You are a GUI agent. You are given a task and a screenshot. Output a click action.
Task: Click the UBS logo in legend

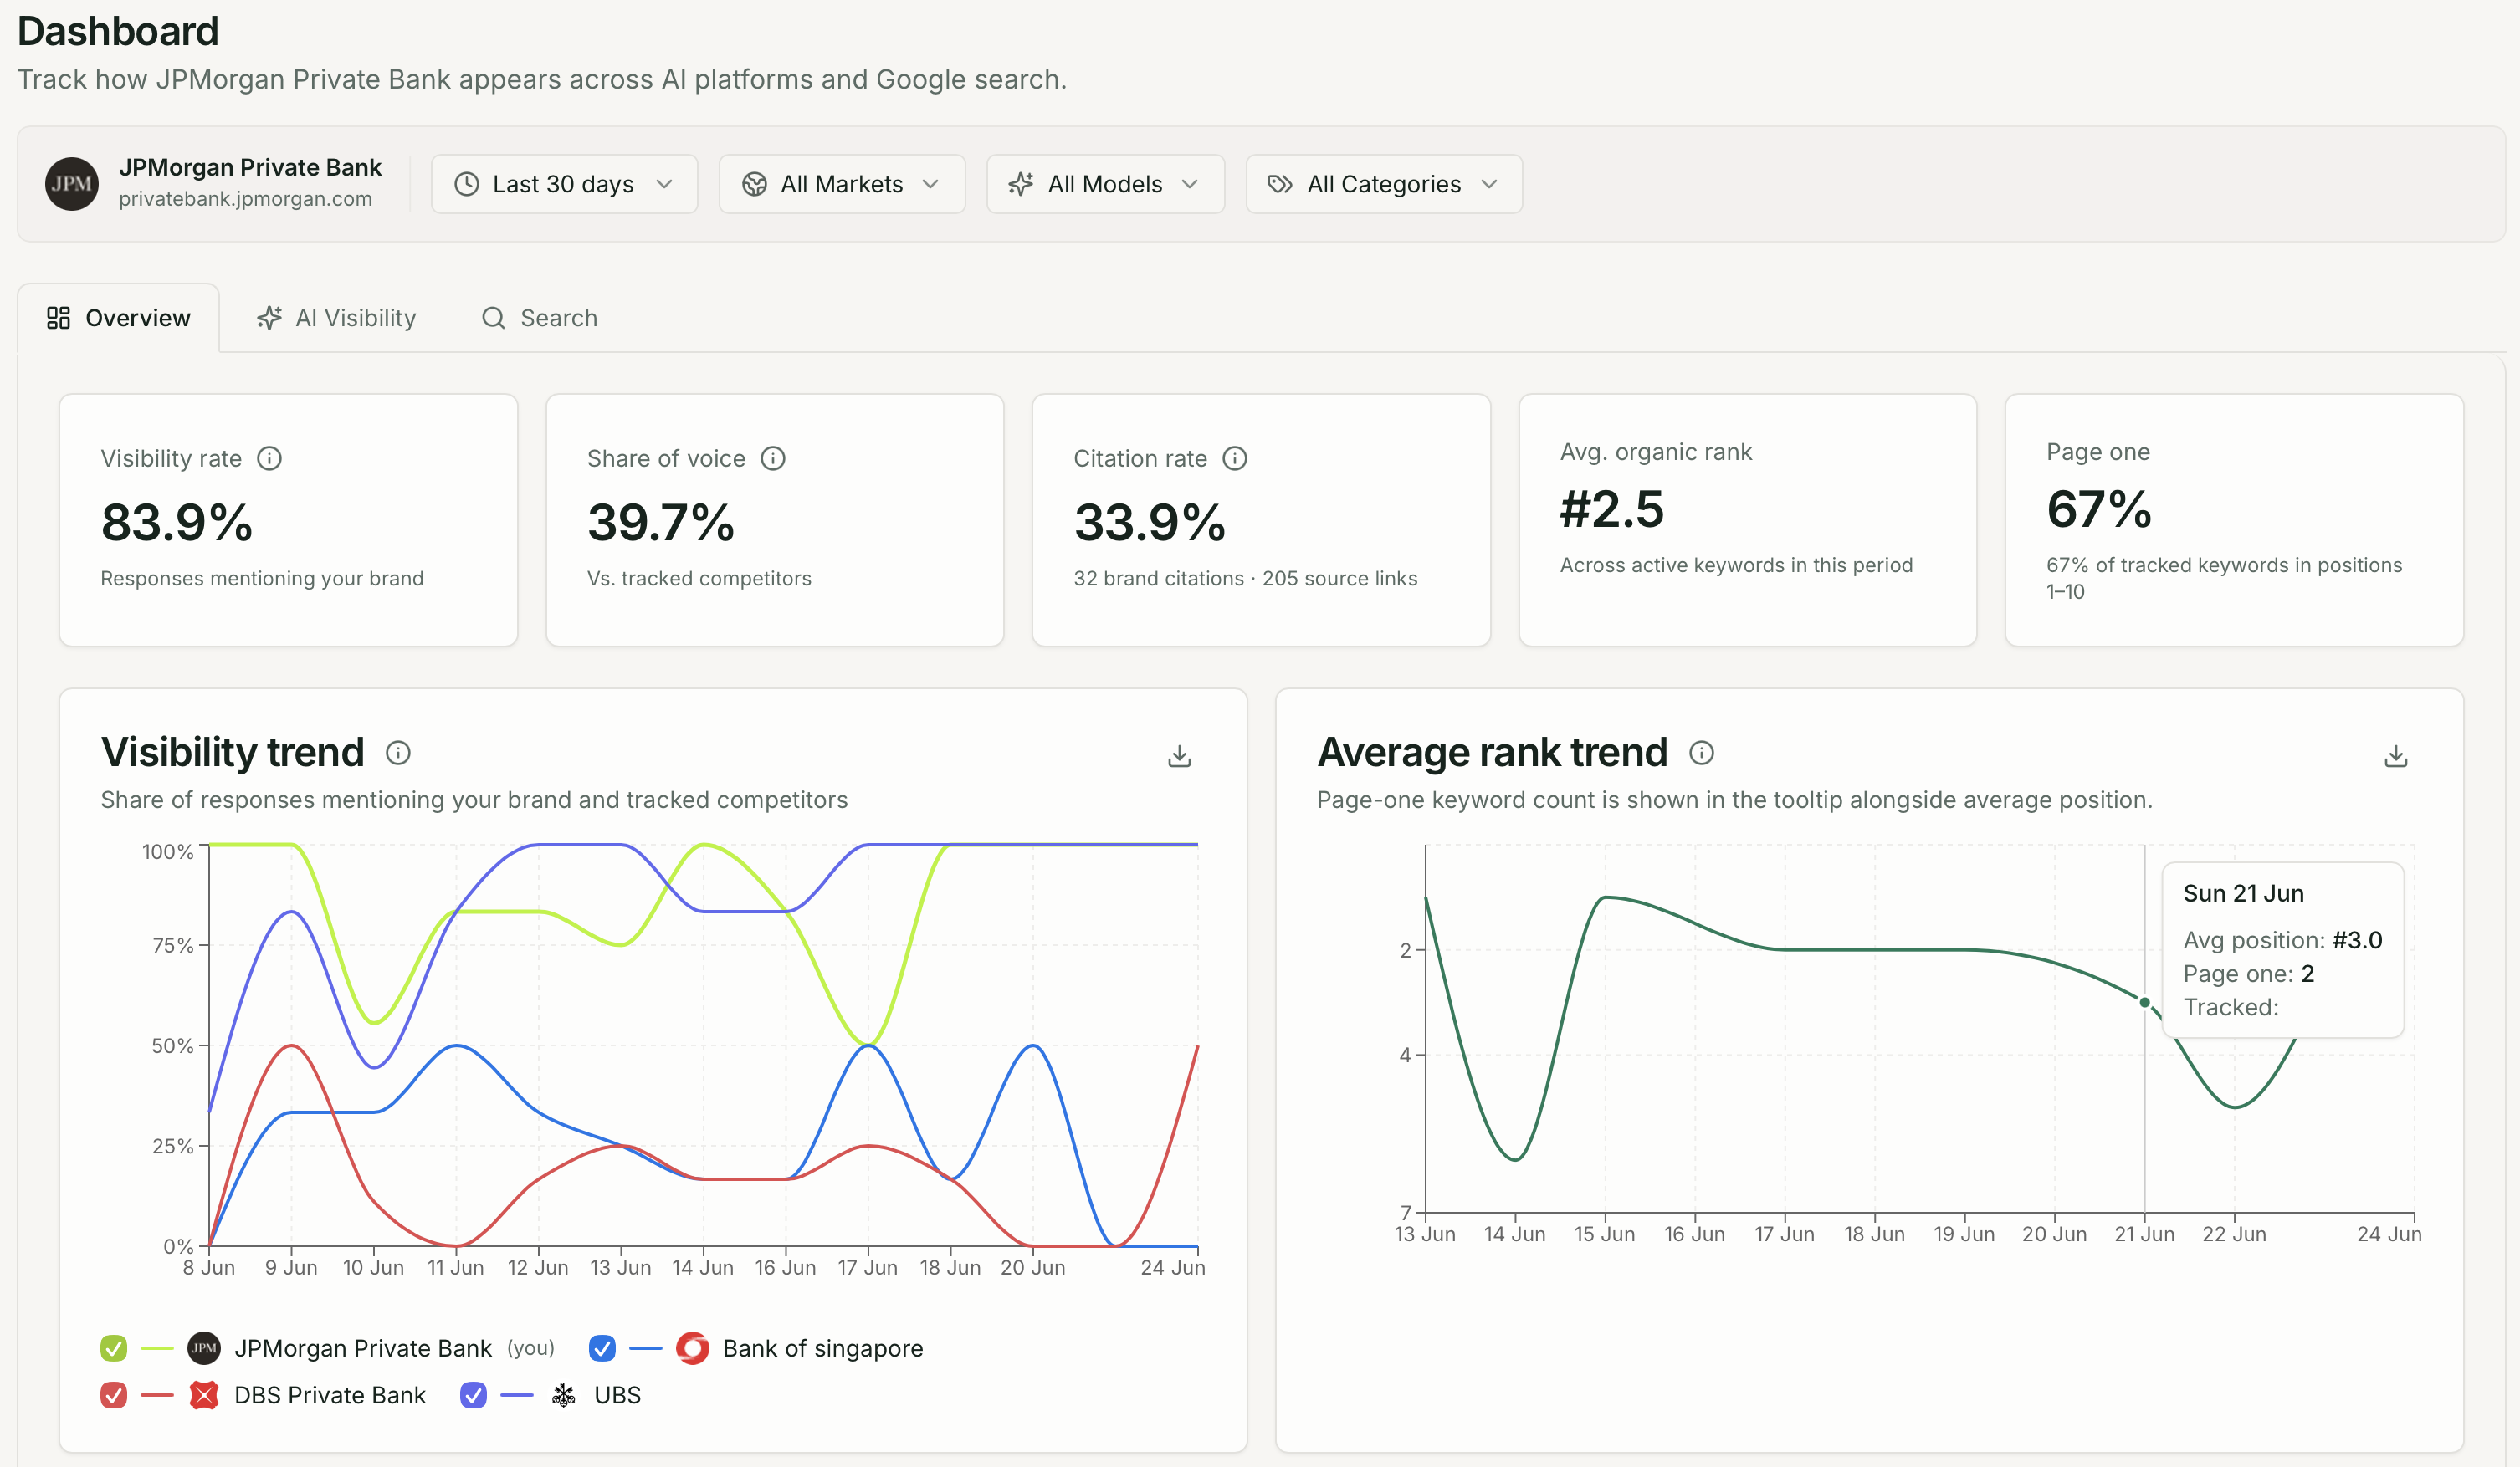pyautogui.click(x=564, y=1395)
